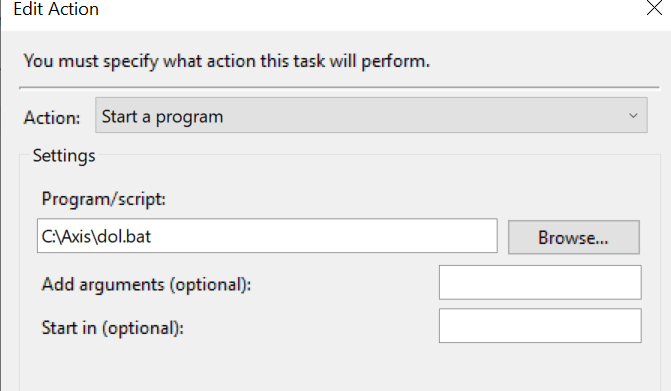Image resolution: width=671 pixels, height=391 pixels.
Task: Click the 'Add arguments (optional):' label
Action: click(x=146, y=284)
